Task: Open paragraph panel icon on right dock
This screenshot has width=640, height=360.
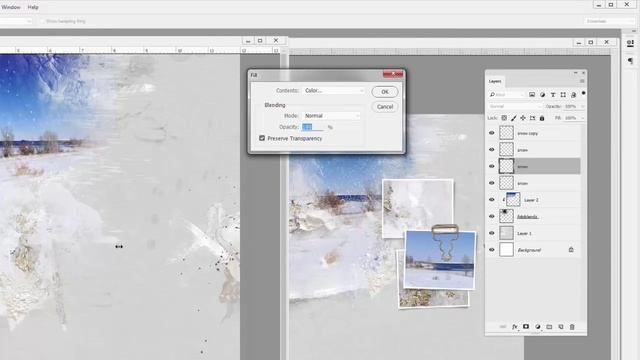Action: point(630,61)
